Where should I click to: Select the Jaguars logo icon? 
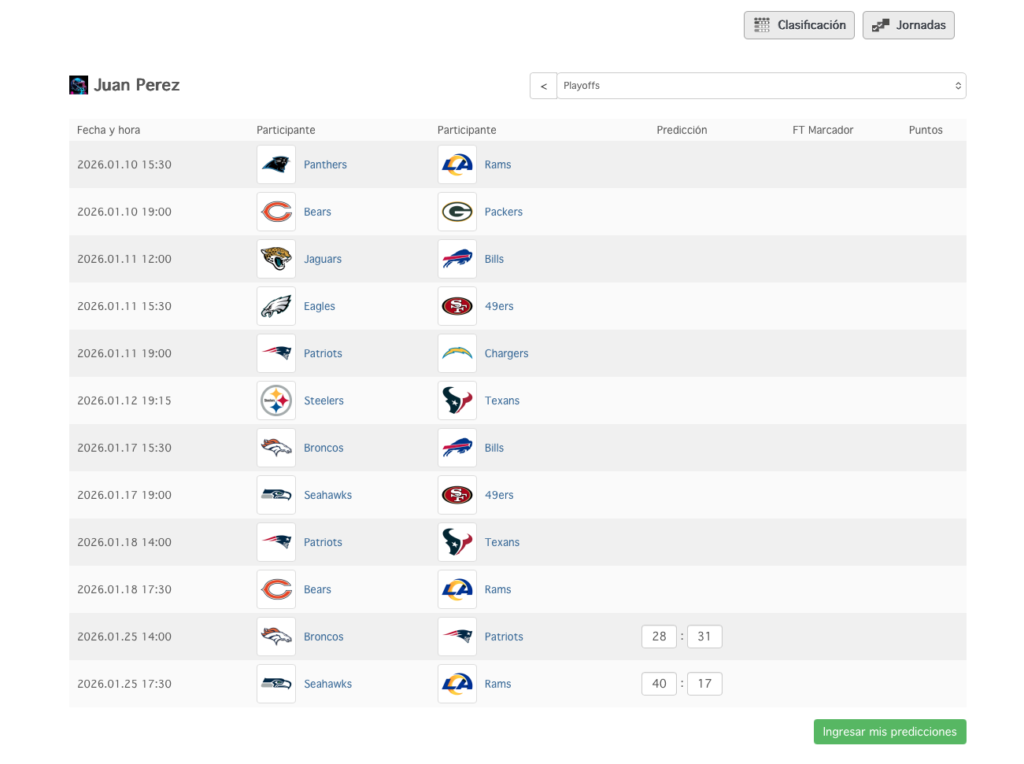coord(276,259)
